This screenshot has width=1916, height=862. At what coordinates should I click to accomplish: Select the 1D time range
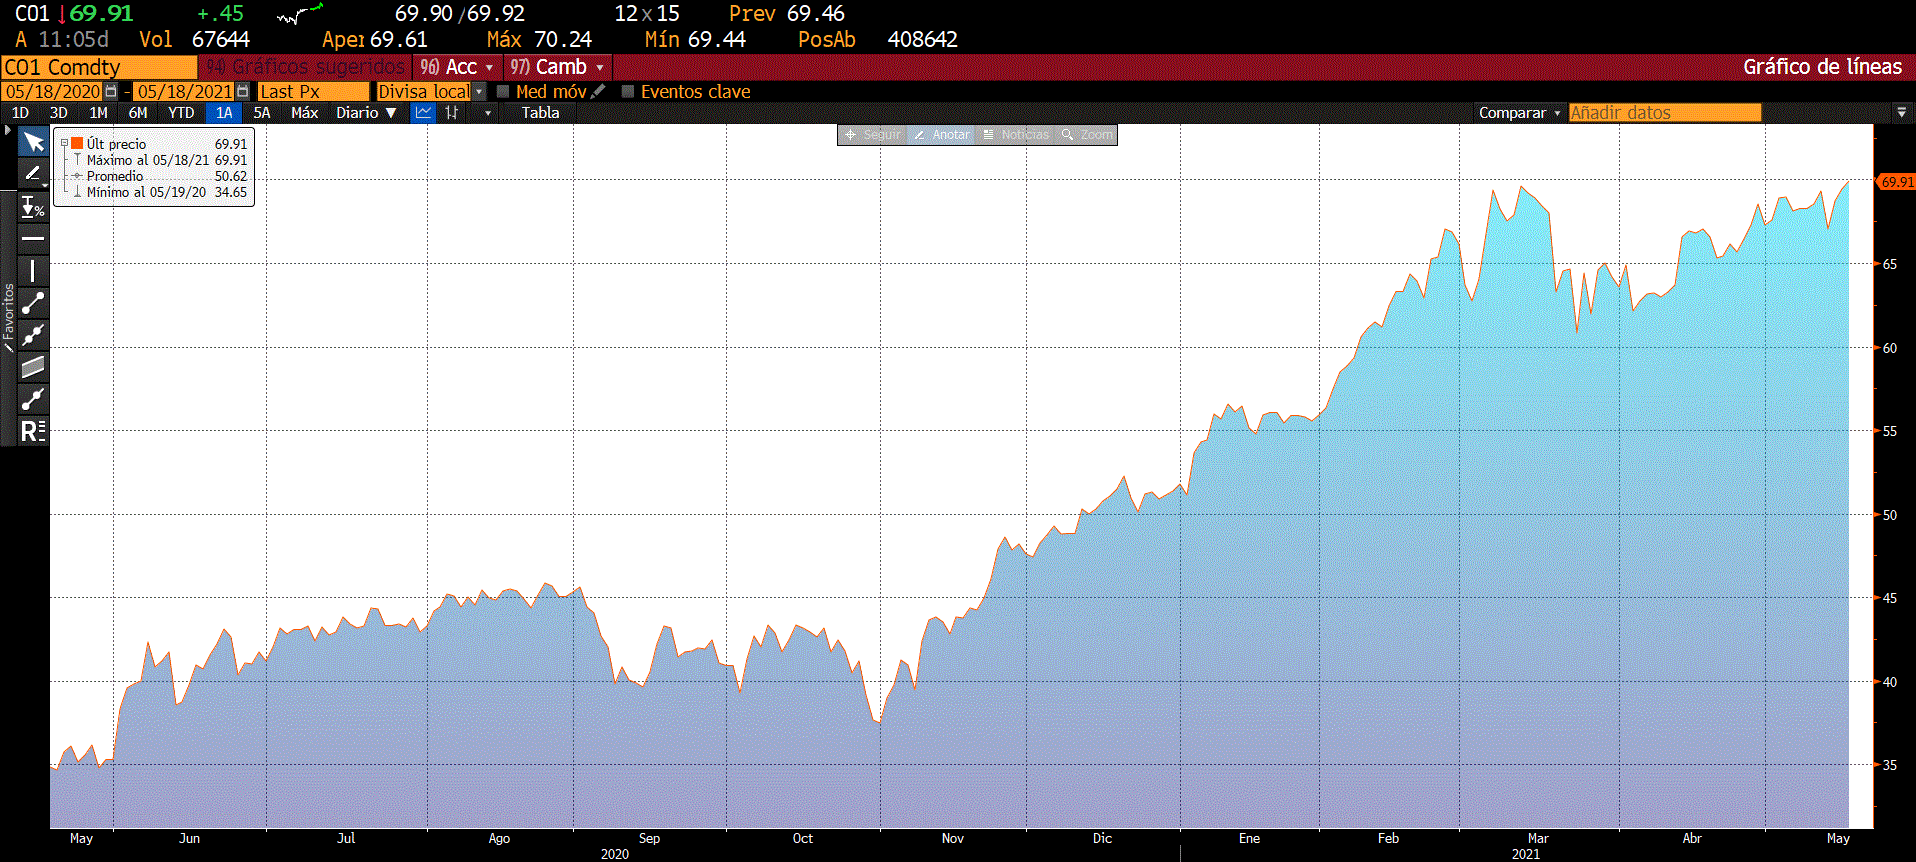click(x=21, y=113)
